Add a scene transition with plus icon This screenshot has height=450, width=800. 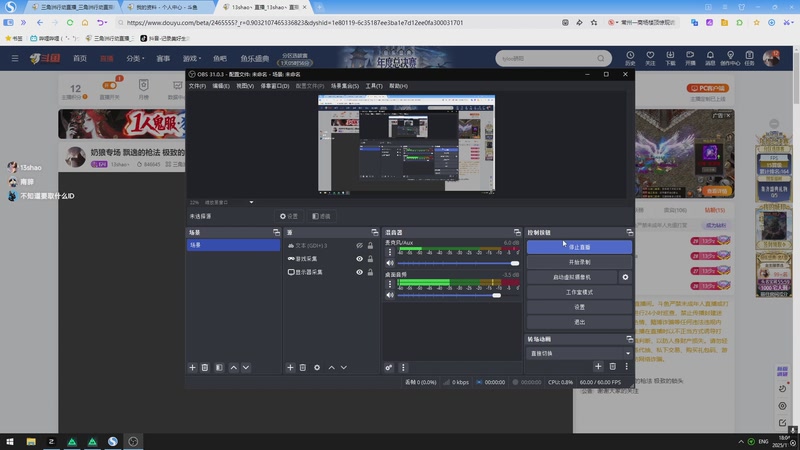pyautogui.click(x=598, y=366)
